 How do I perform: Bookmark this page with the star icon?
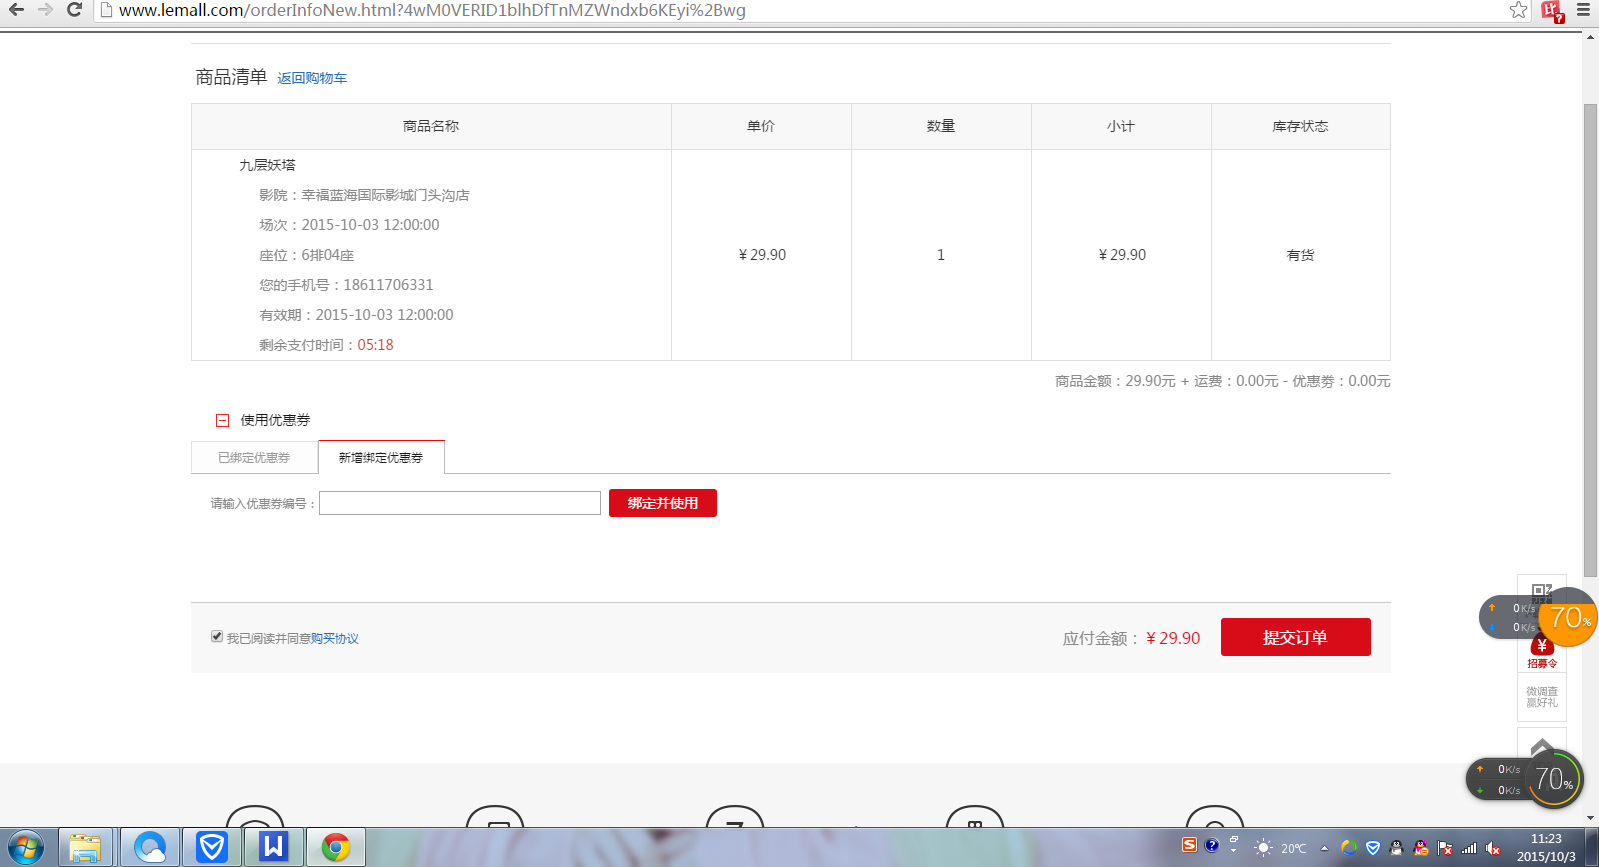(x=1518, y=10)
